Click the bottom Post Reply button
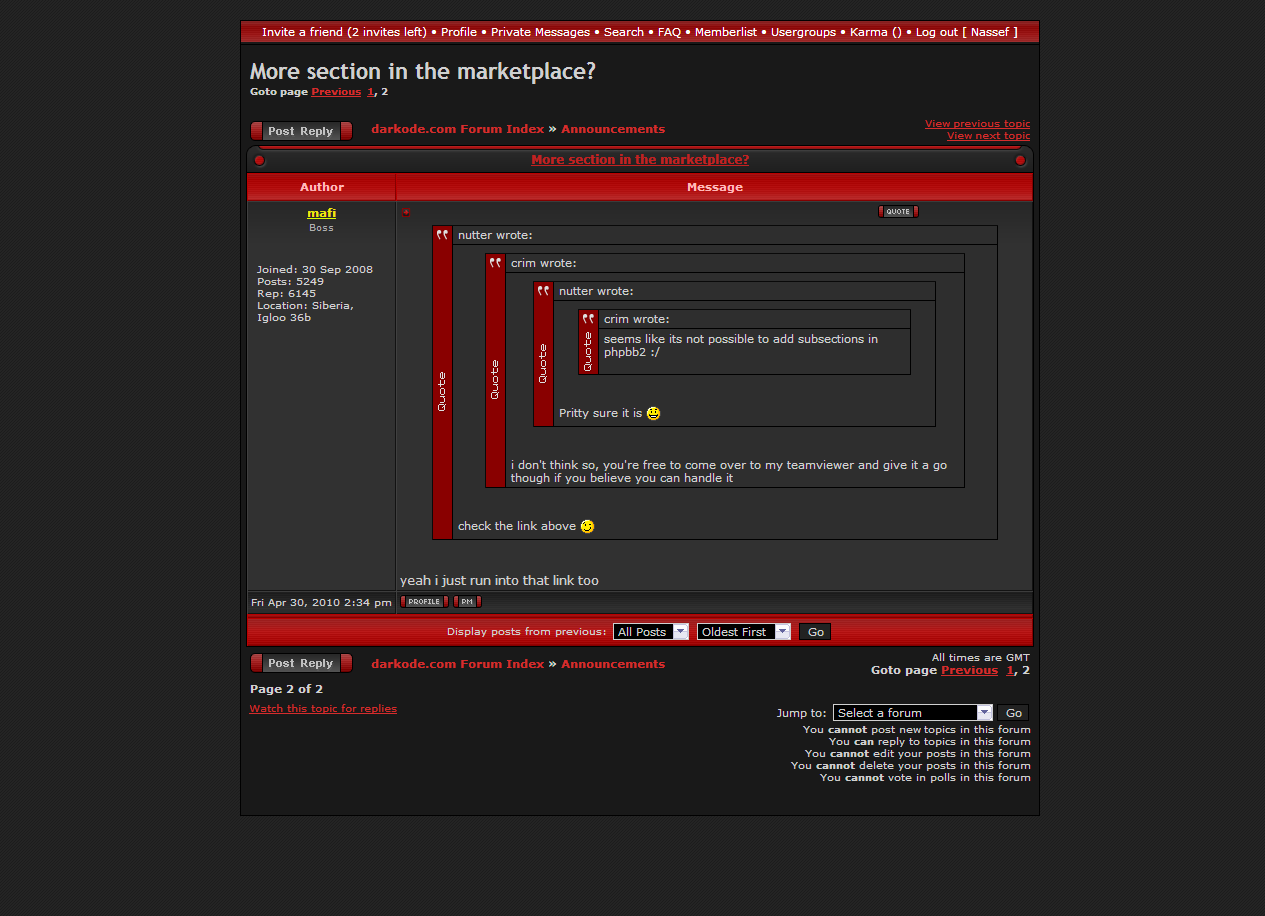This screenshot has height=916, width=1265. coord(301,663)
